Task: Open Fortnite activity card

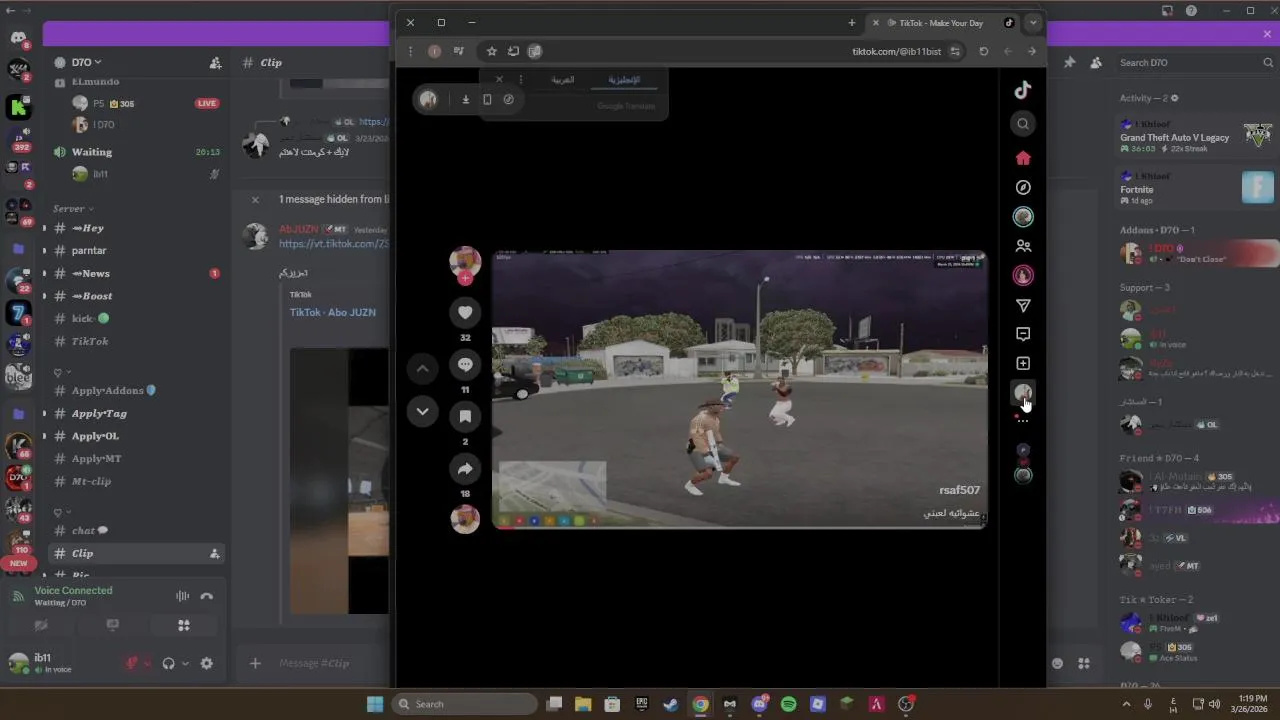Action: pyautogui.click(x=1196, y=187)
